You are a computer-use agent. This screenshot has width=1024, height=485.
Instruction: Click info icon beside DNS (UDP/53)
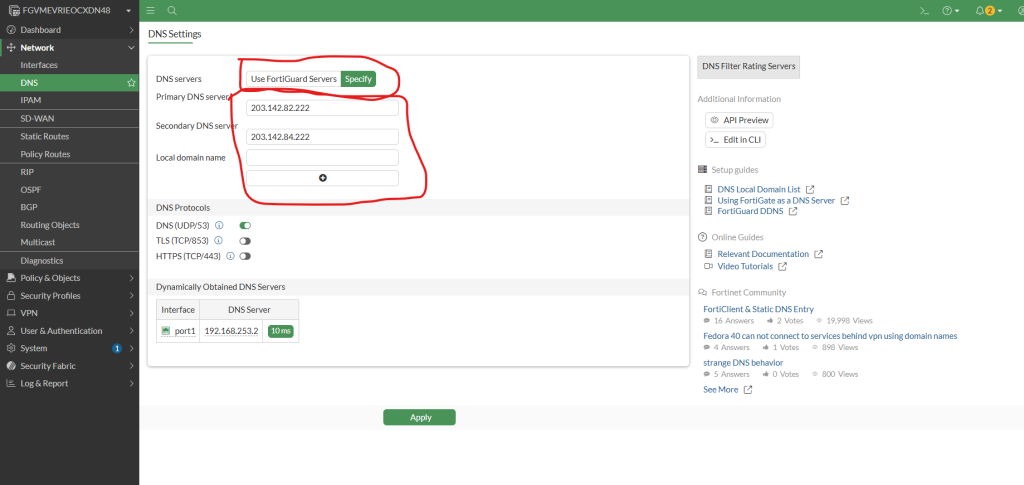tap(219, 225)
